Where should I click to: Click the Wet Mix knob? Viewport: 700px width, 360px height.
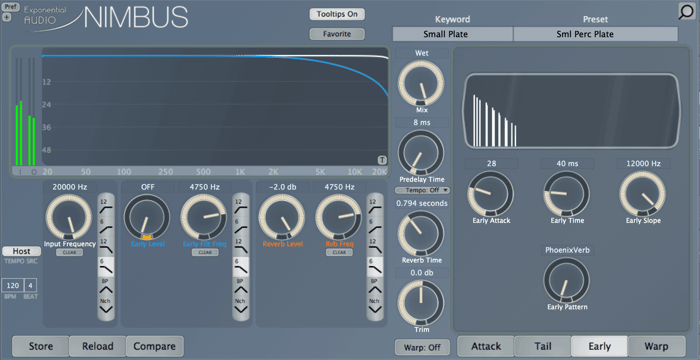point(421,84)
